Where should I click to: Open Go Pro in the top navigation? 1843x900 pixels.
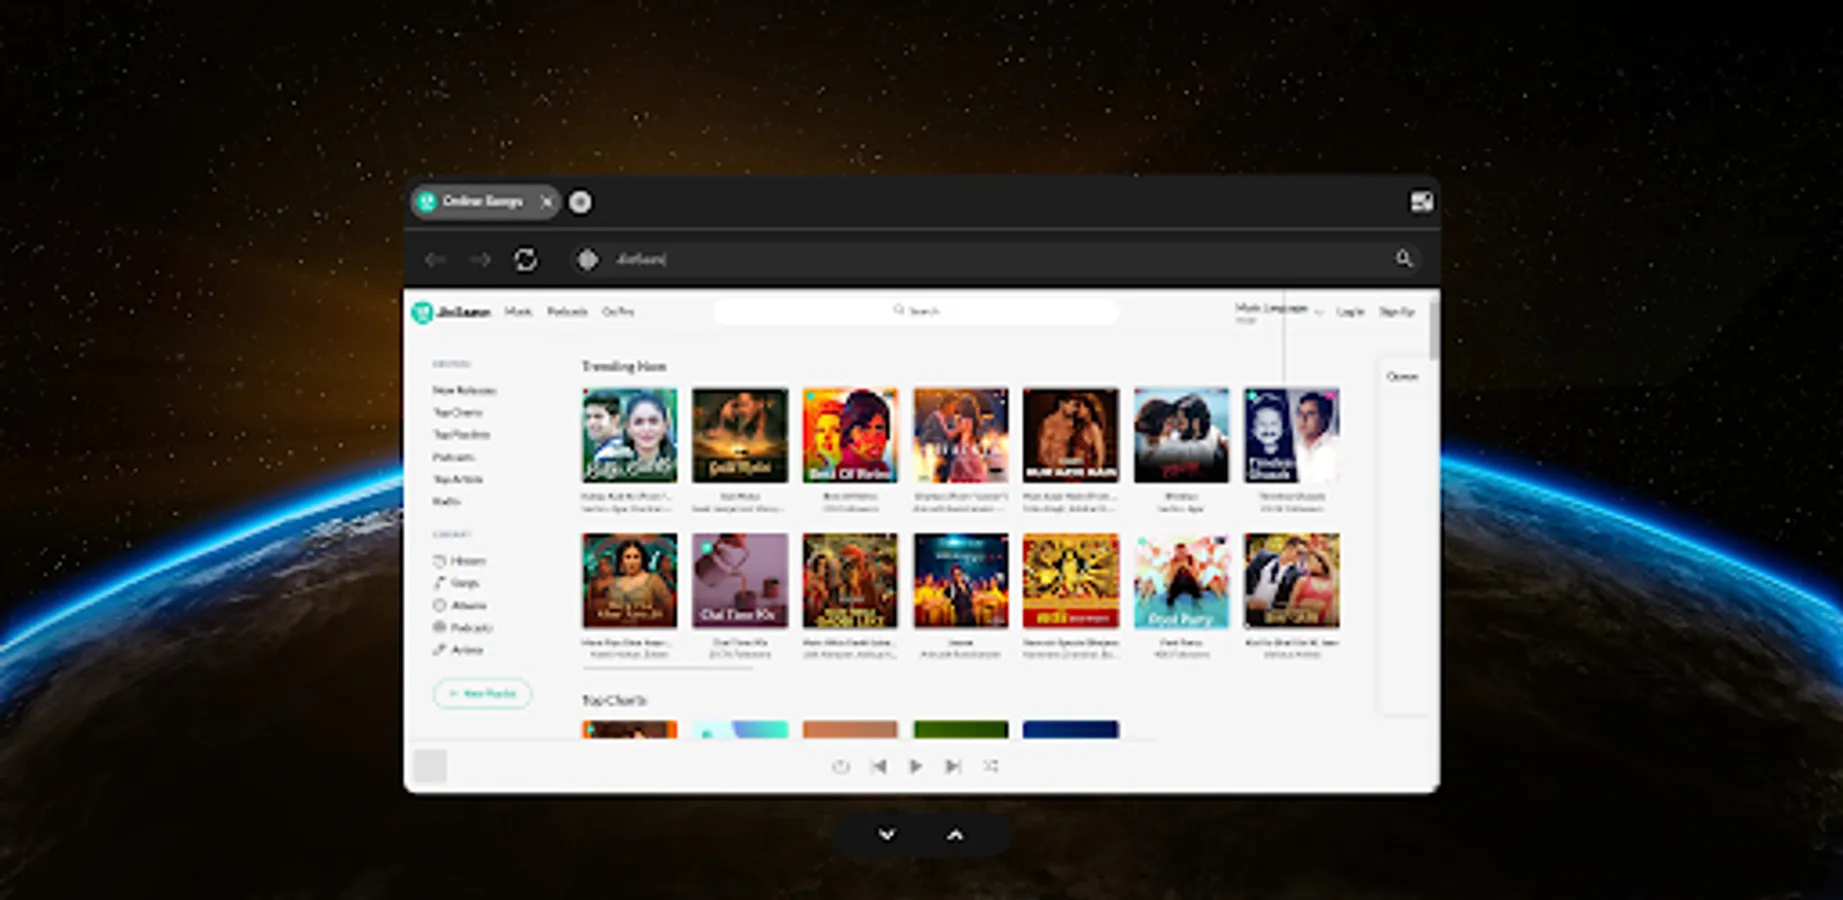[617, 312]
